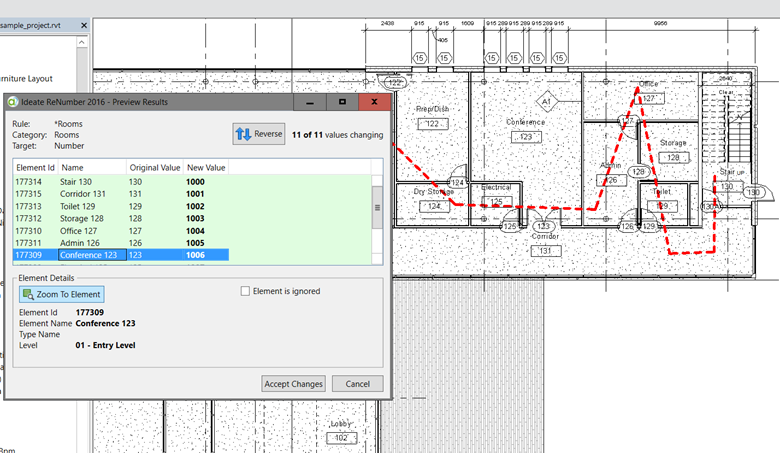Click the results list scrollbar thumb

[x=378, y=208]
